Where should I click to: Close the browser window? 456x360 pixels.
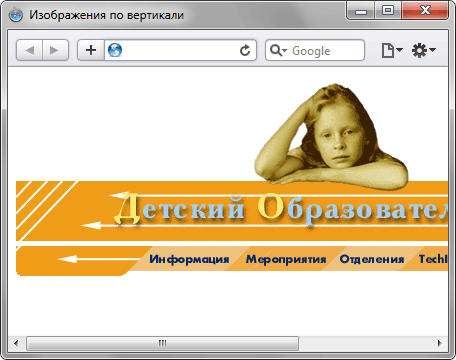pyautogui.click(x=425, y=11)
